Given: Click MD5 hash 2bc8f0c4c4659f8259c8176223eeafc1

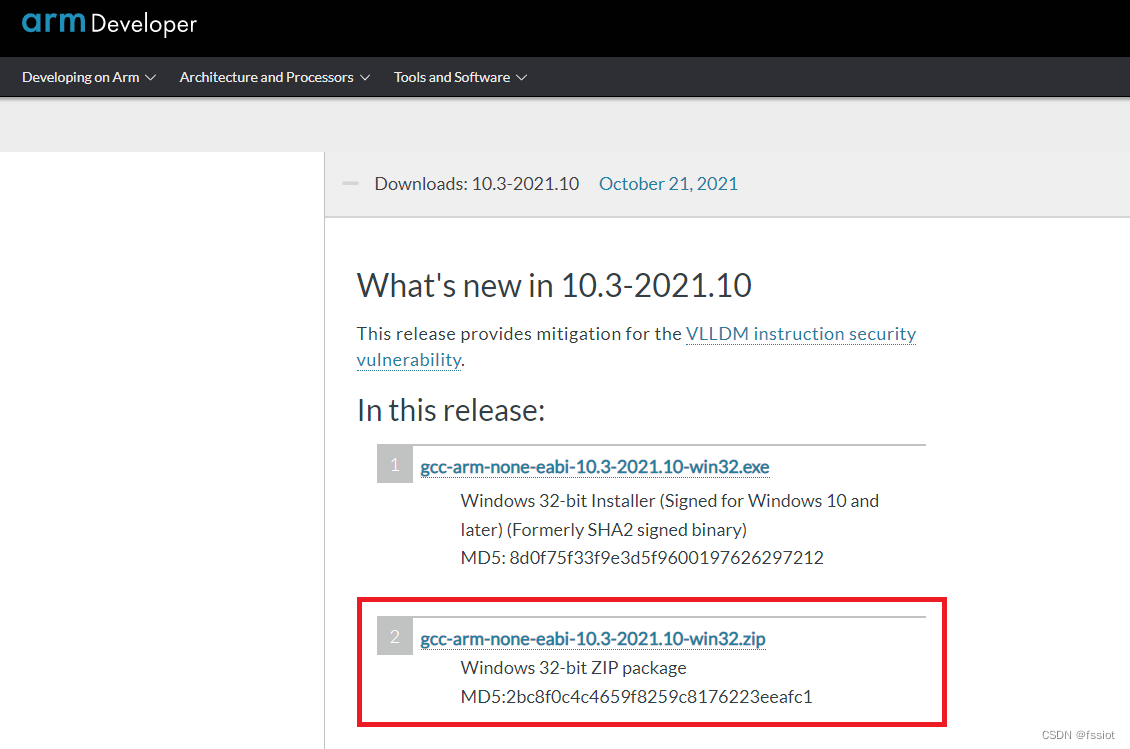Looking at the screenshot, I should (x=659, y=697).
